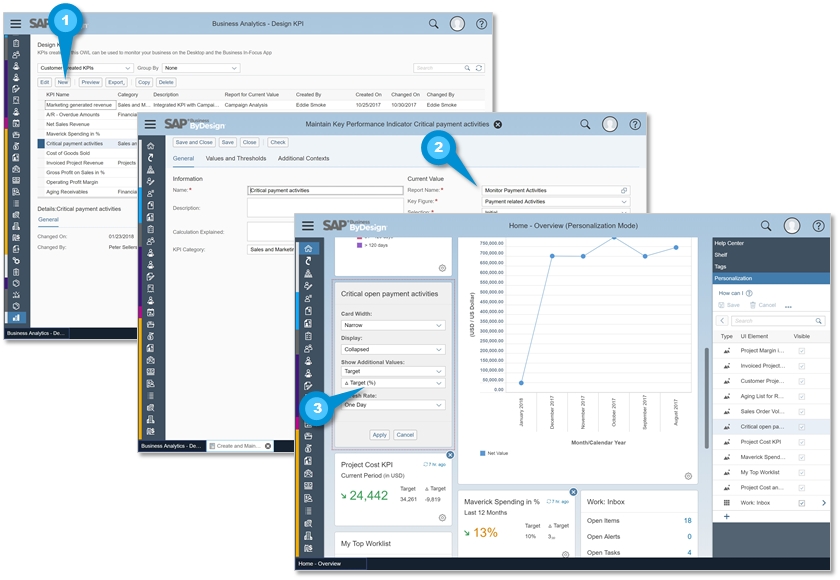Close the Maintain Key Performance Indicator title tab
840x580 pixels.
498,124
